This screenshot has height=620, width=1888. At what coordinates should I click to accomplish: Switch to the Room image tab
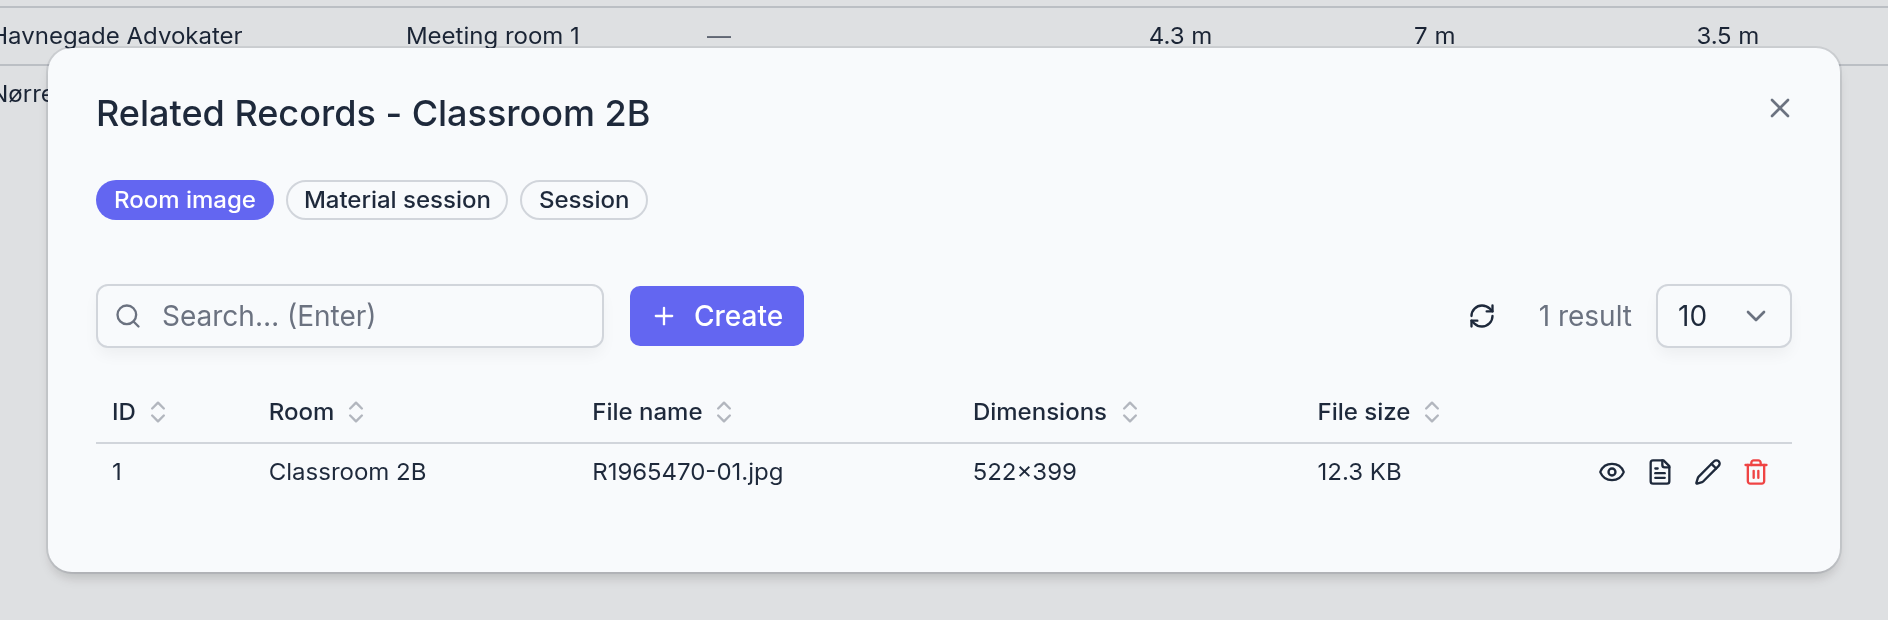[x=185, y=200]
